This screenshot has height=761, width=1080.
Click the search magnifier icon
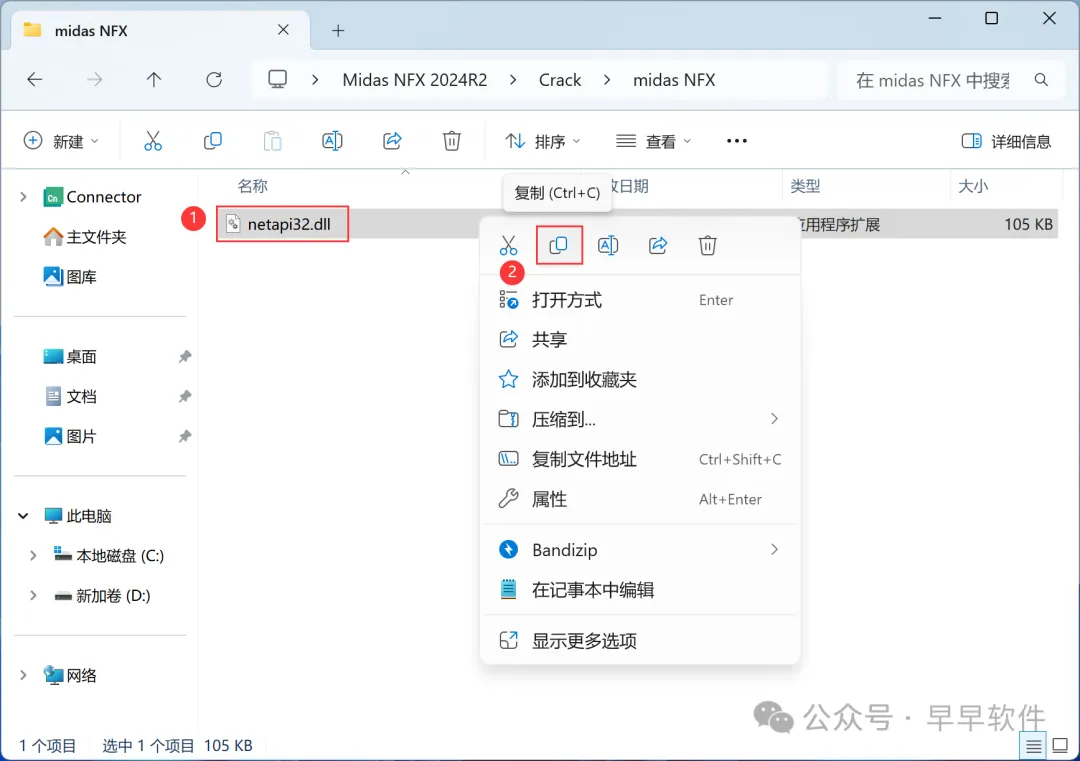click(x=1041, y=80)
